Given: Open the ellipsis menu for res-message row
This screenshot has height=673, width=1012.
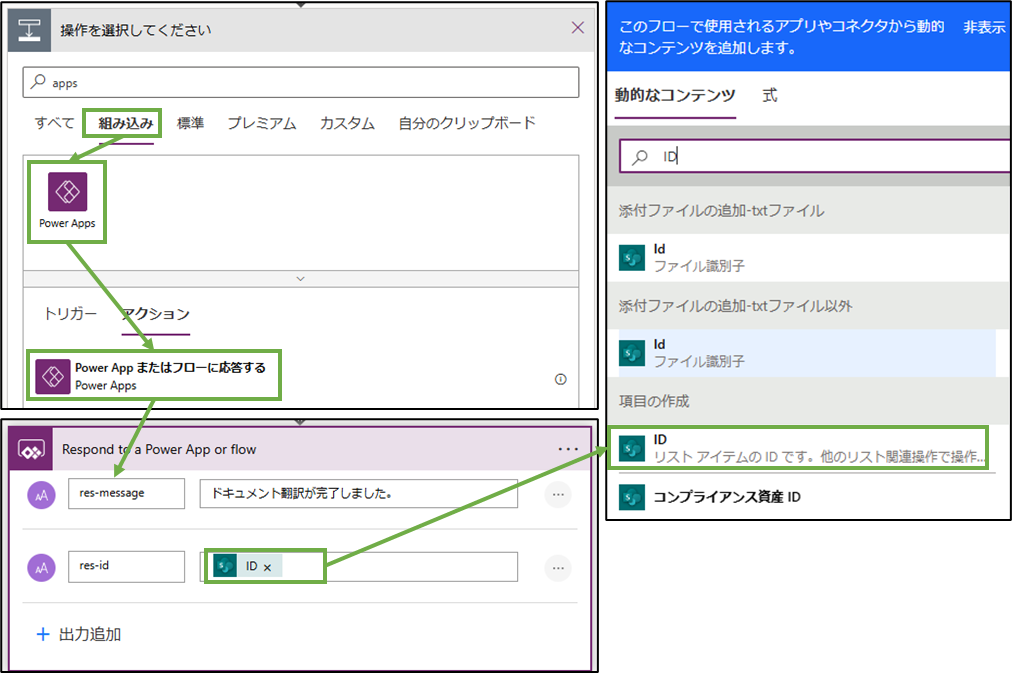Looking at the screenshot, I should pyautogui.click(x=558, y=495).
